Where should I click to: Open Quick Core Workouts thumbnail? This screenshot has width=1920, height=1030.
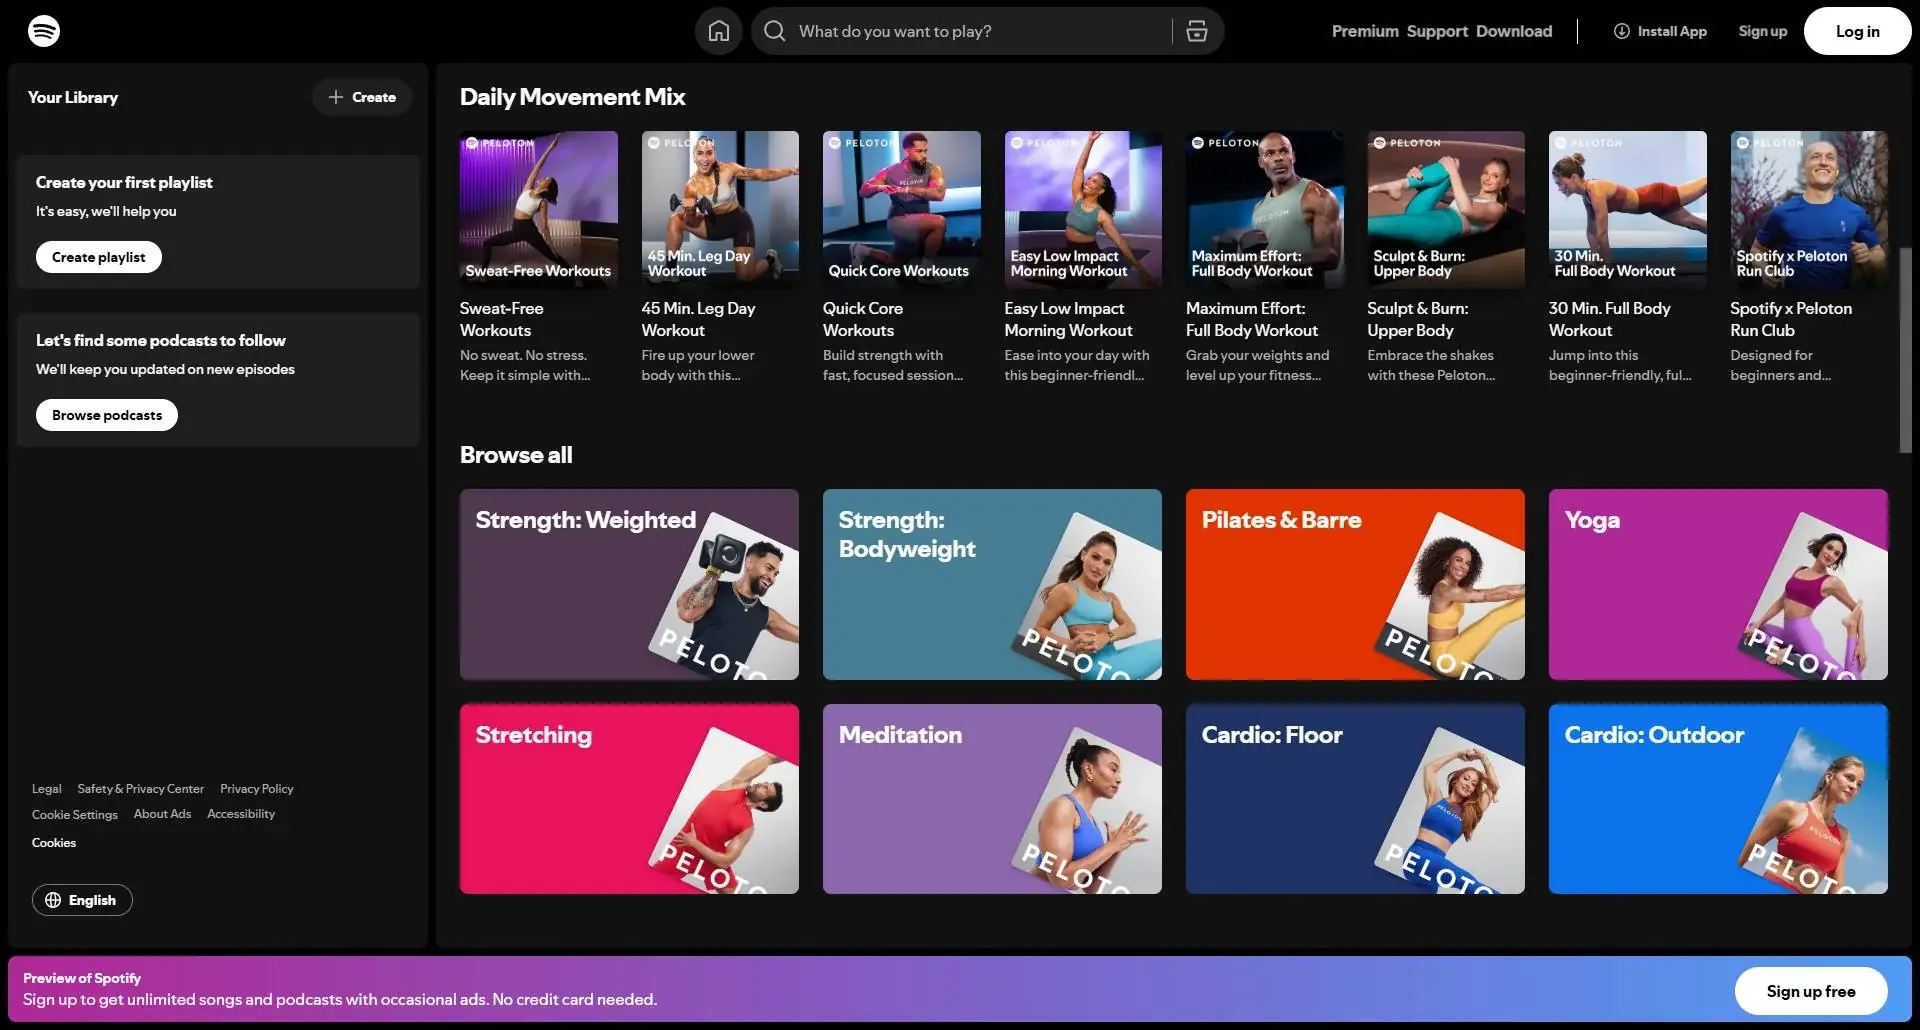coord(902,209)
